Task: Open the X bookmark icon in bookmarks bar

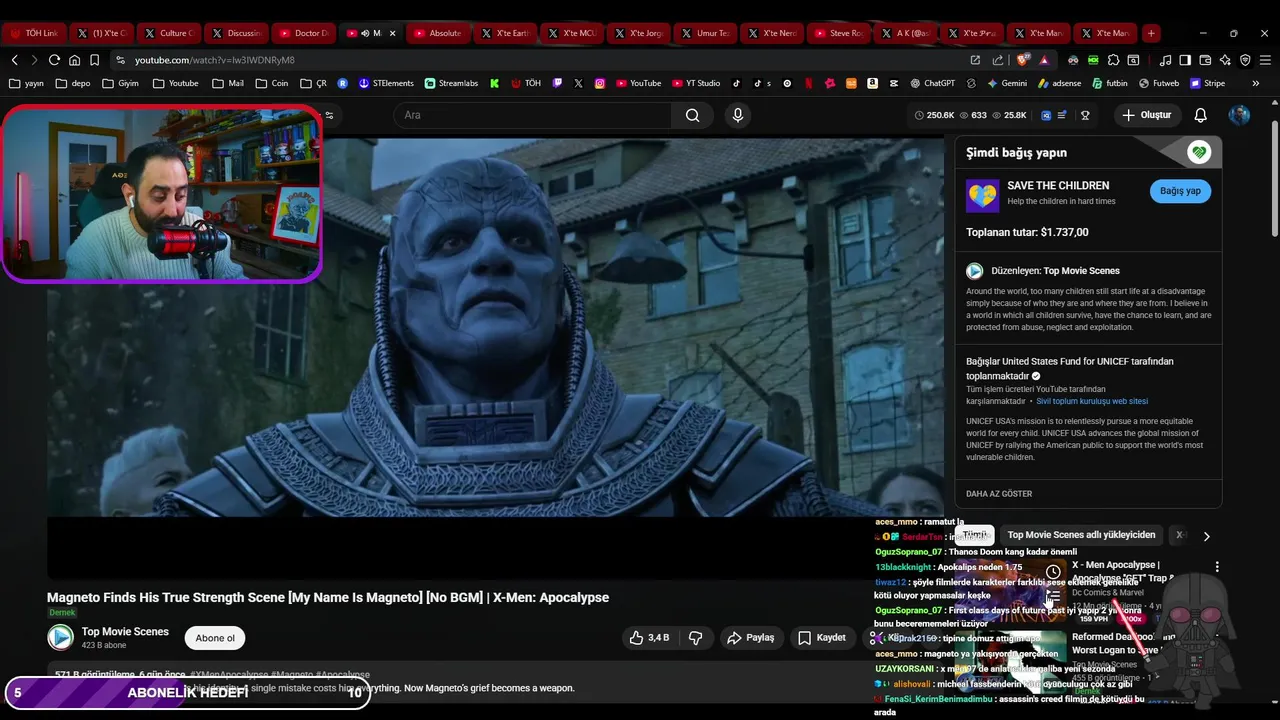Action: pos(578,83)
